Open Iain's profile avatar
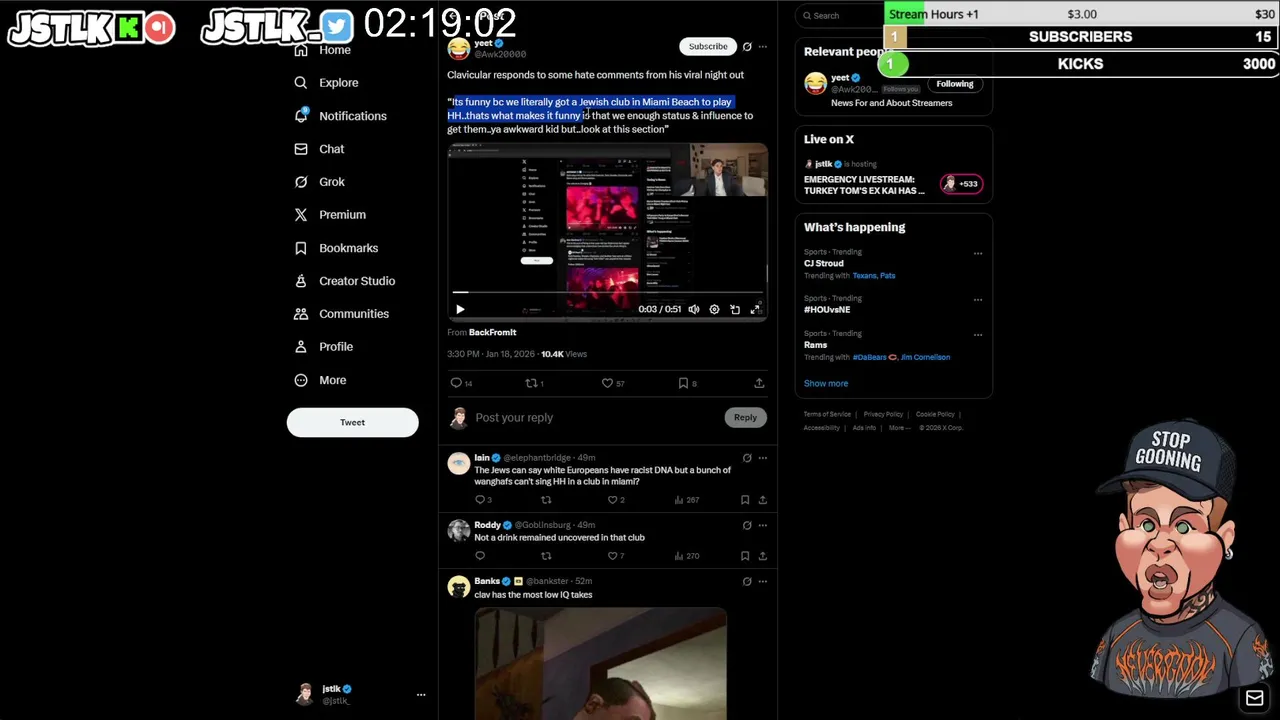Screen dimensions: 1280x720 [x=459, y=463]
